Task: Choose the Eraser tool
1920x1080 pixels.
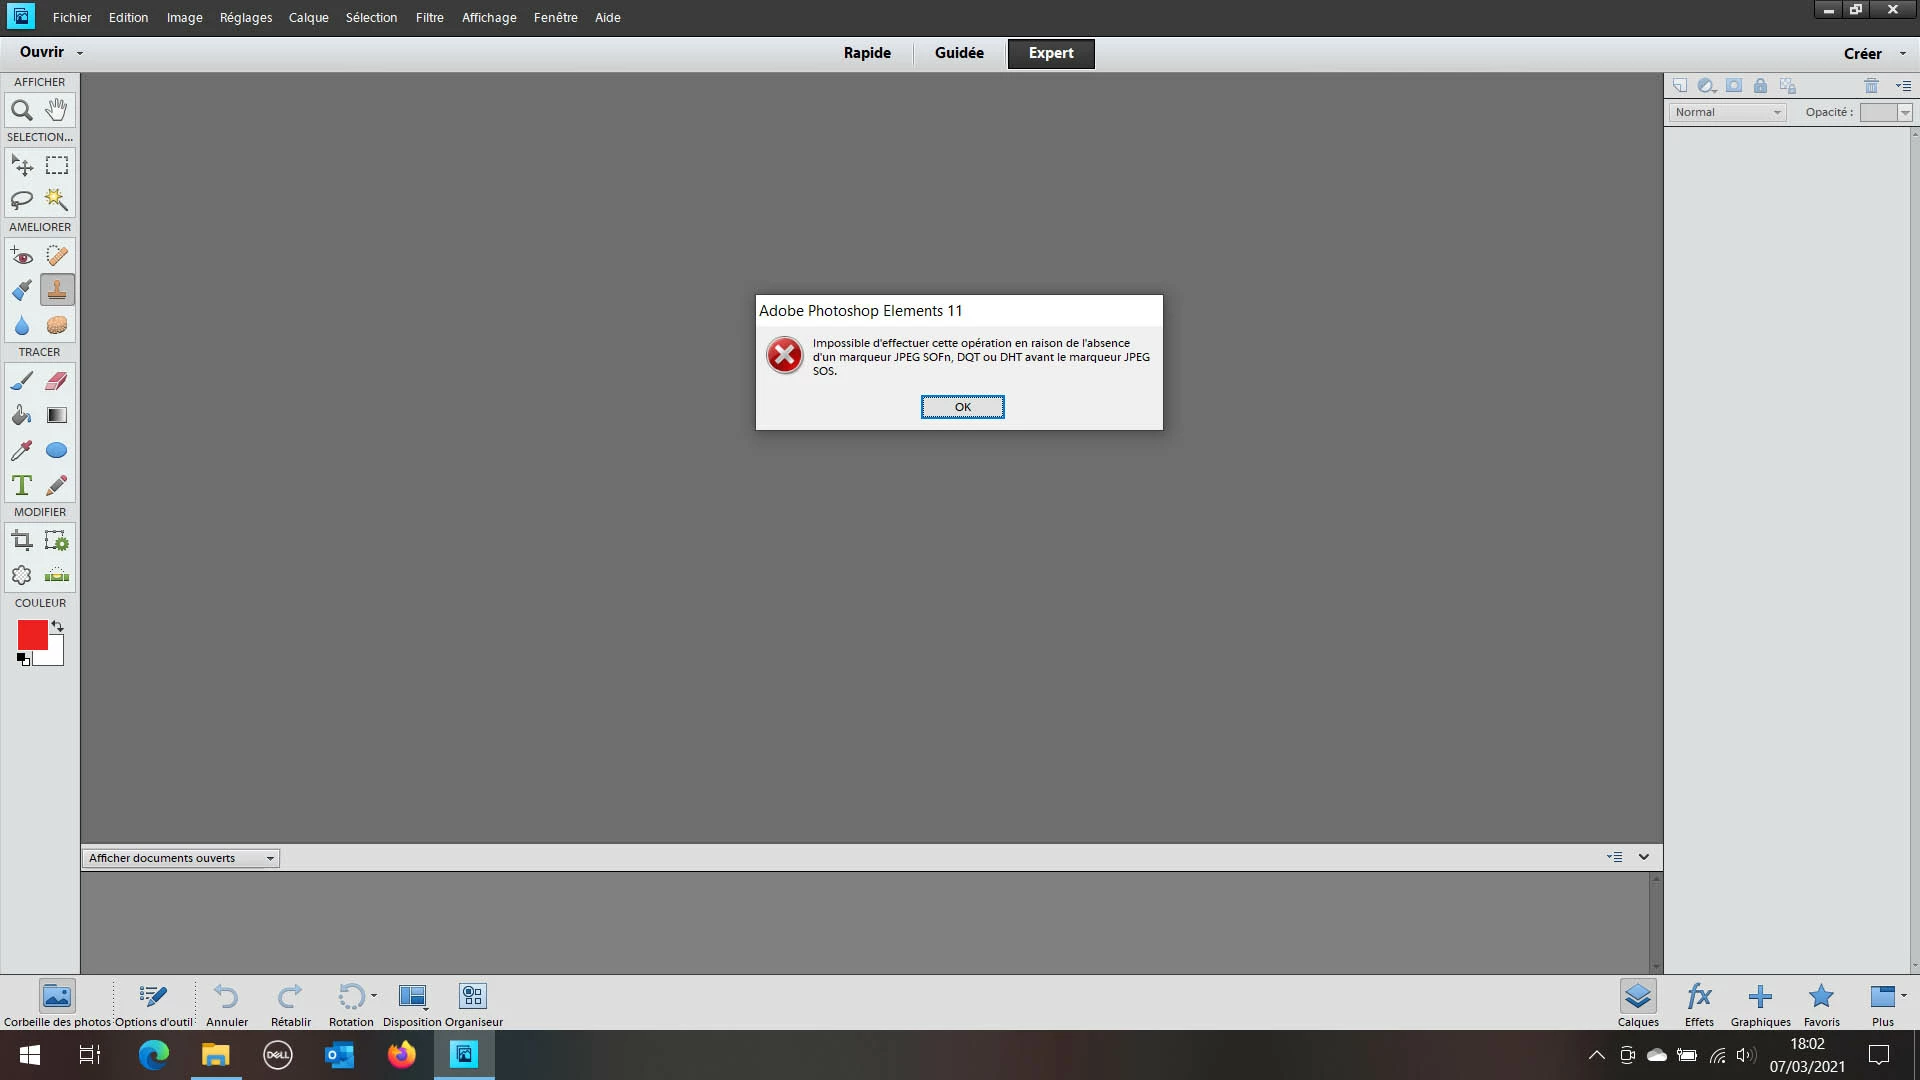Action: [x=57, y=381]
